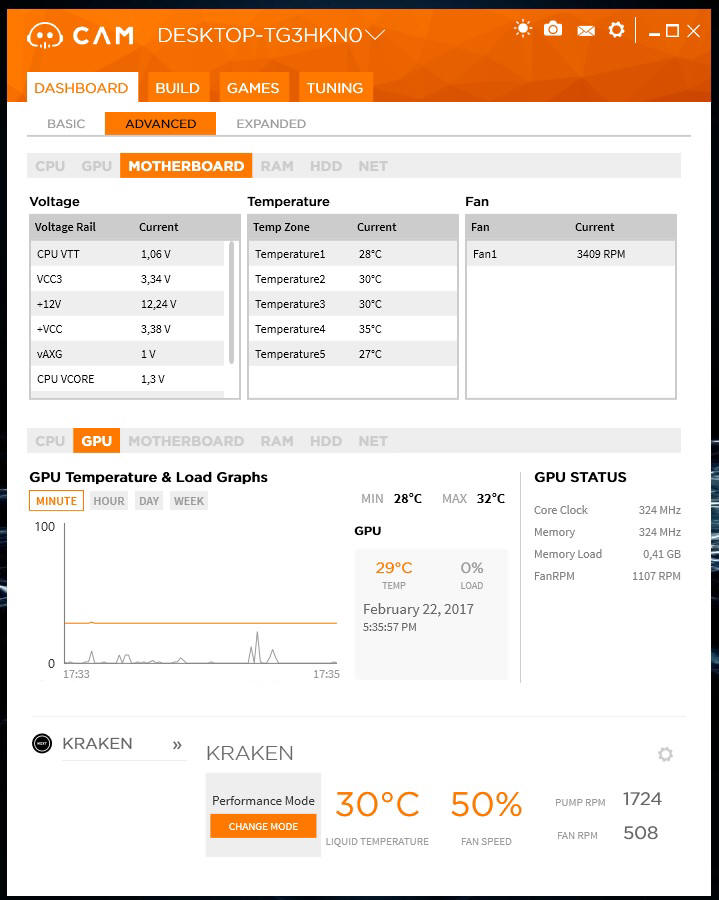Select the +VCC voltage row

pyautogui.click(x=127, y=329)
